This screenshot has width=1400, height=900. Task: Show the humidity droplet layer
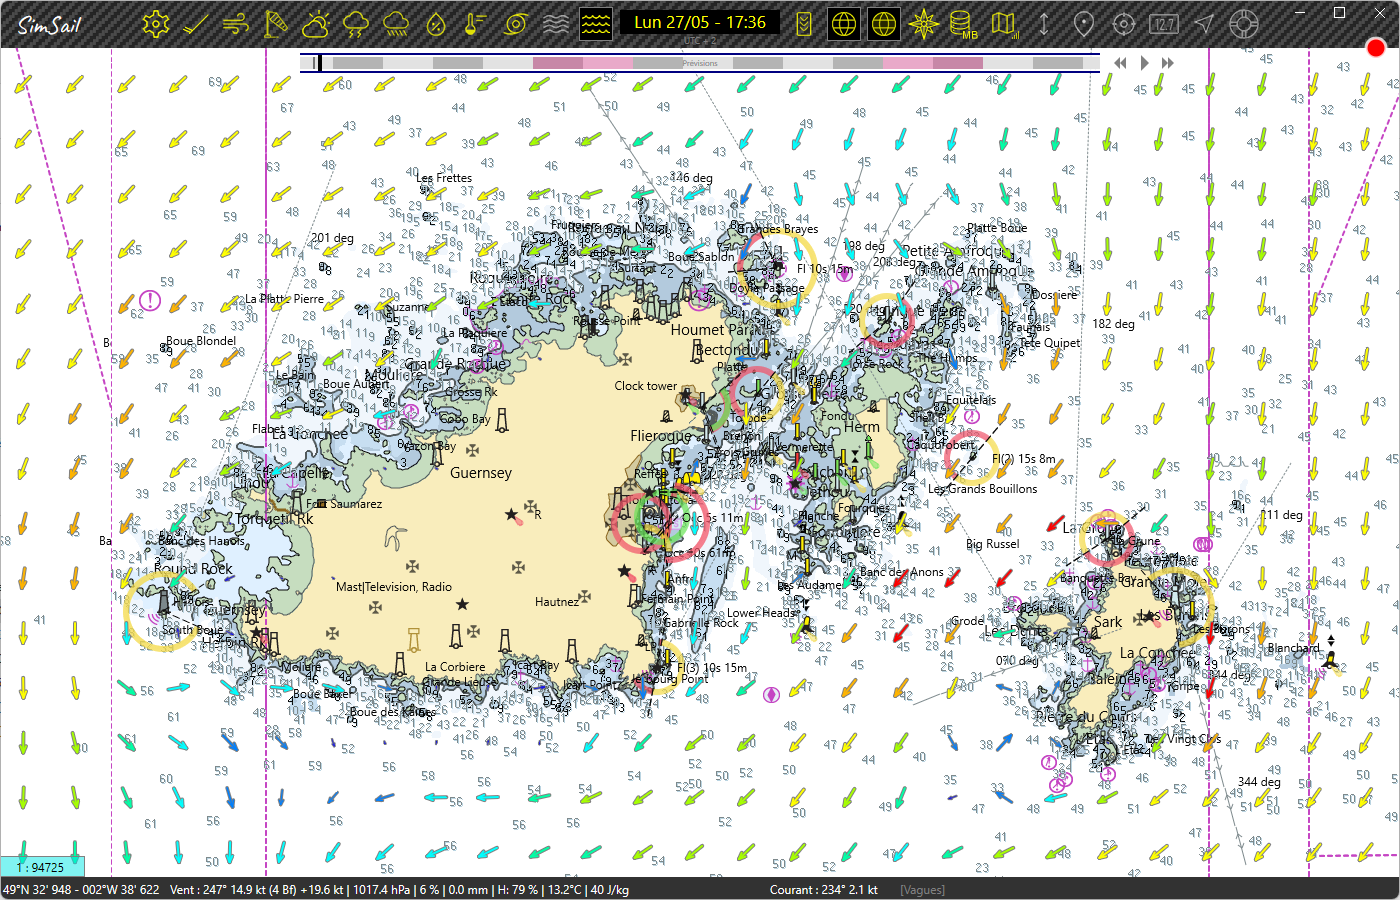436,24
